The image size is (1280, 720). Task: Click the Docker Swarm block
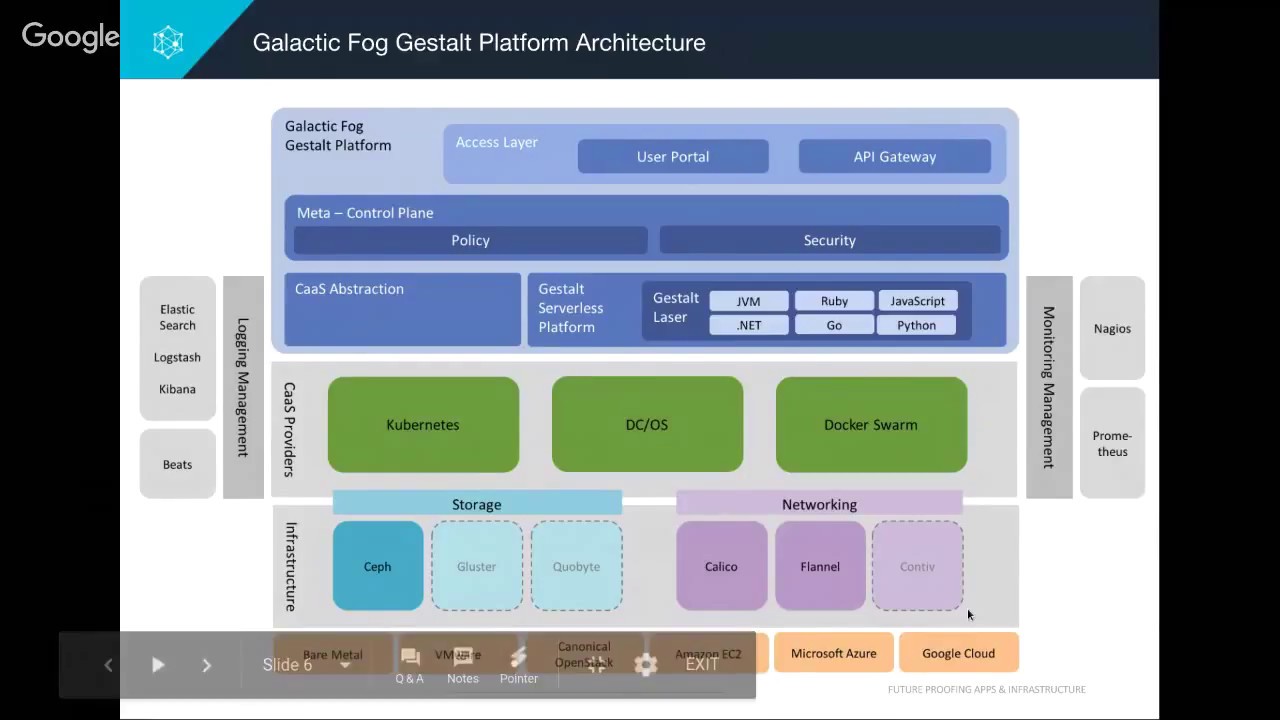click(871, 424)
